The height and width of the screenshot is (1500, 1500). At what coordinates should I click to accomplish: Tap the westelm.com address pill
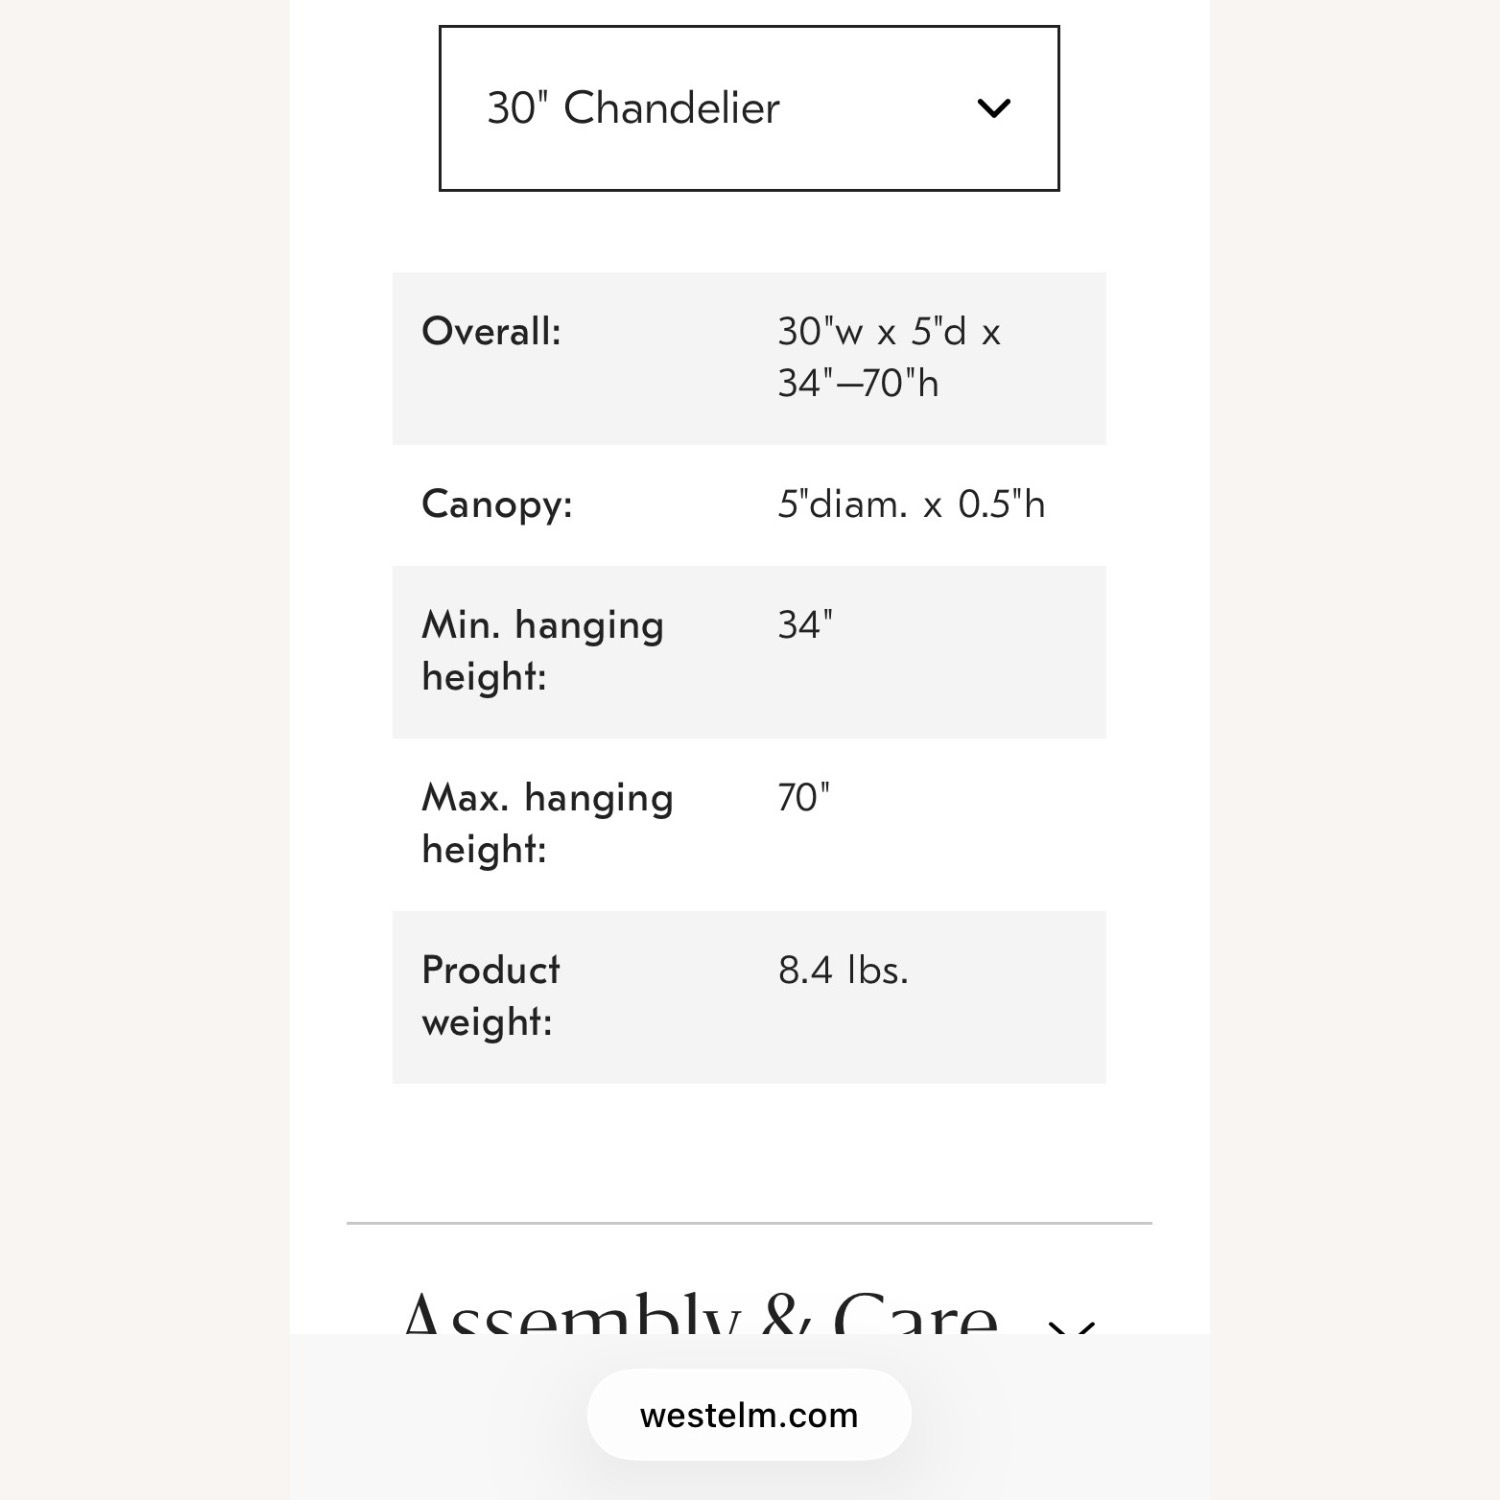(749, 1415)
